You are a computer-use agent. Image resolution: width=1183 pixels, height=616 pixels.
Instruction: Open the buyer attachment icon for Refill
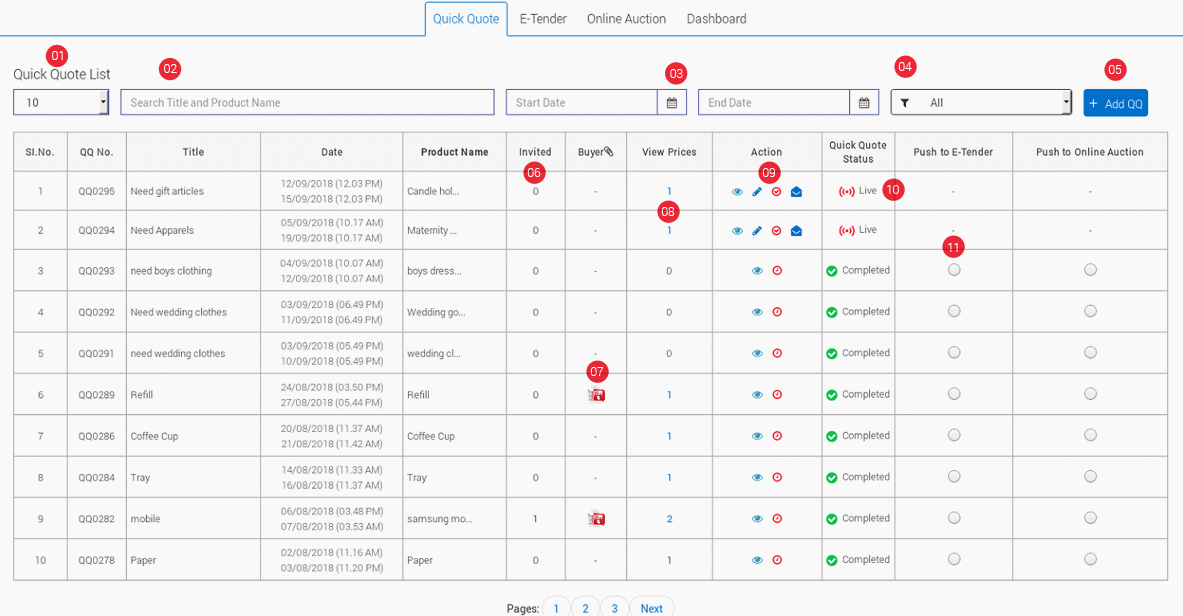[x=596, y=395]
